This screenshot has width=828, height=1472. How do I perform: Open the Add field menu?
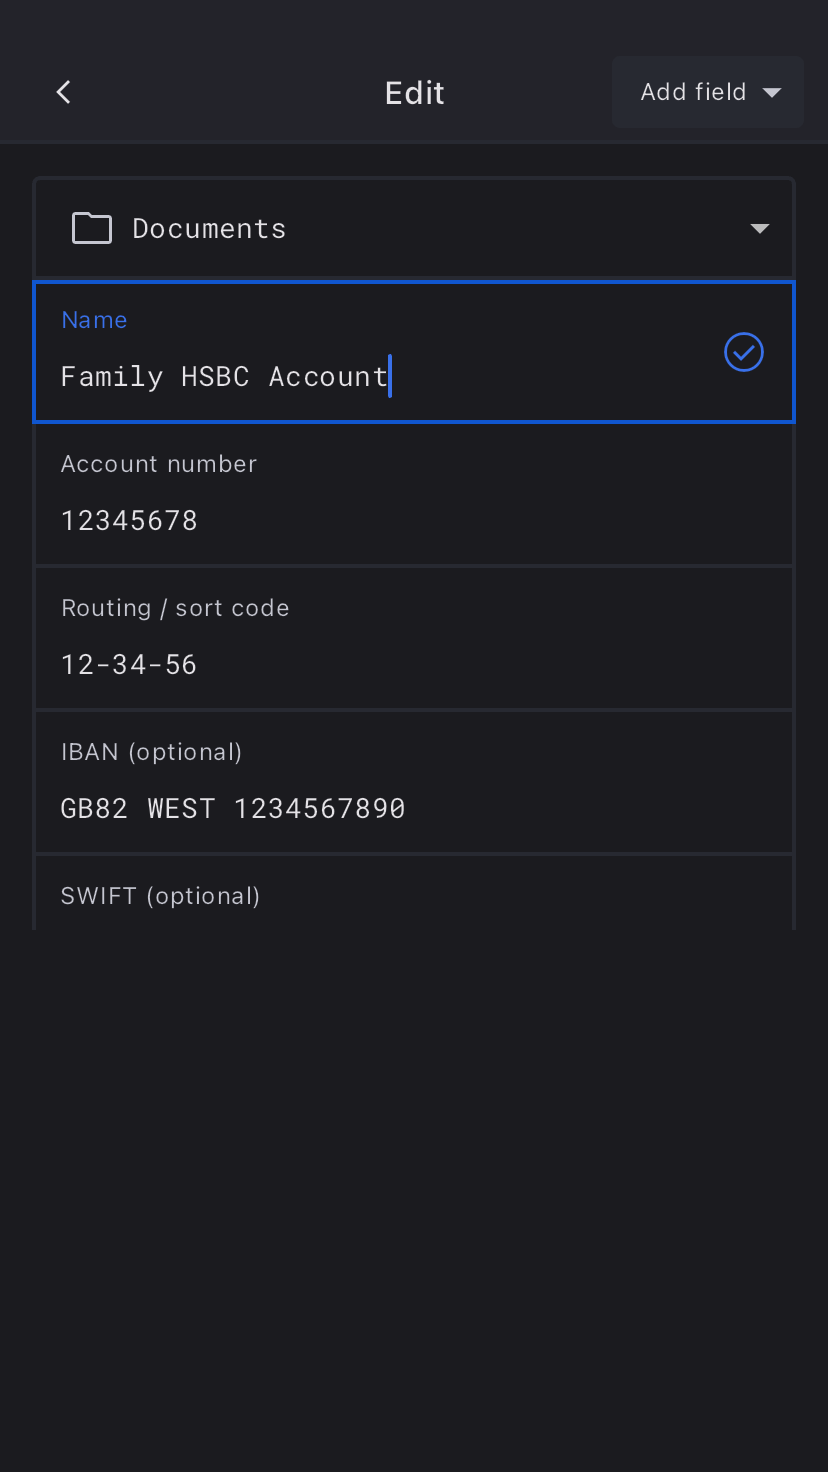click(693, 92)
